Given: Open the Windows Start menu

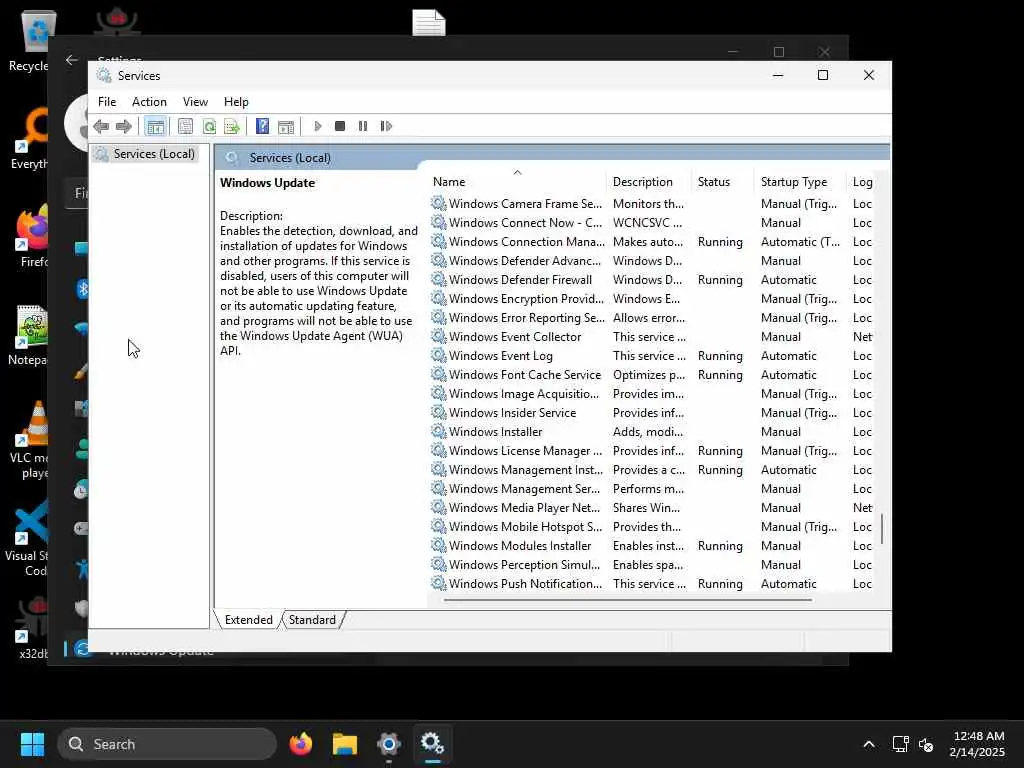Looking at the screenshot, I should pyautogui.click(x=32, y=744).
